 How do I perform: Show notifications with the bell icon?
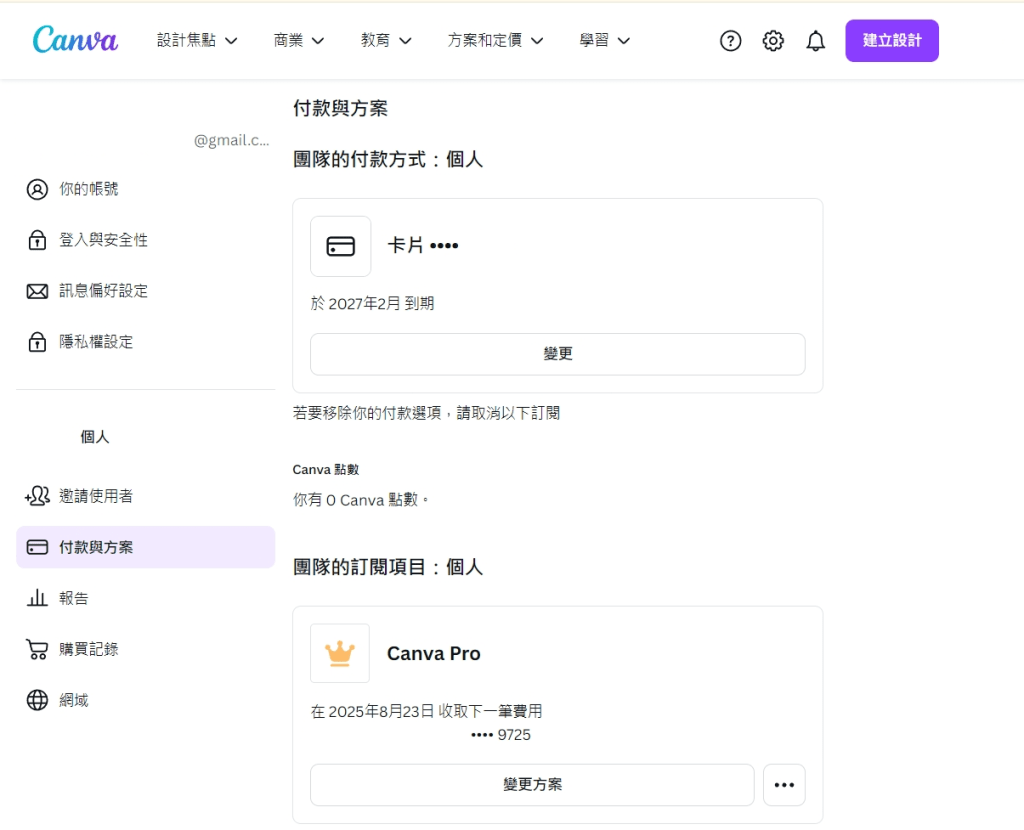click(x=816, y=41)
